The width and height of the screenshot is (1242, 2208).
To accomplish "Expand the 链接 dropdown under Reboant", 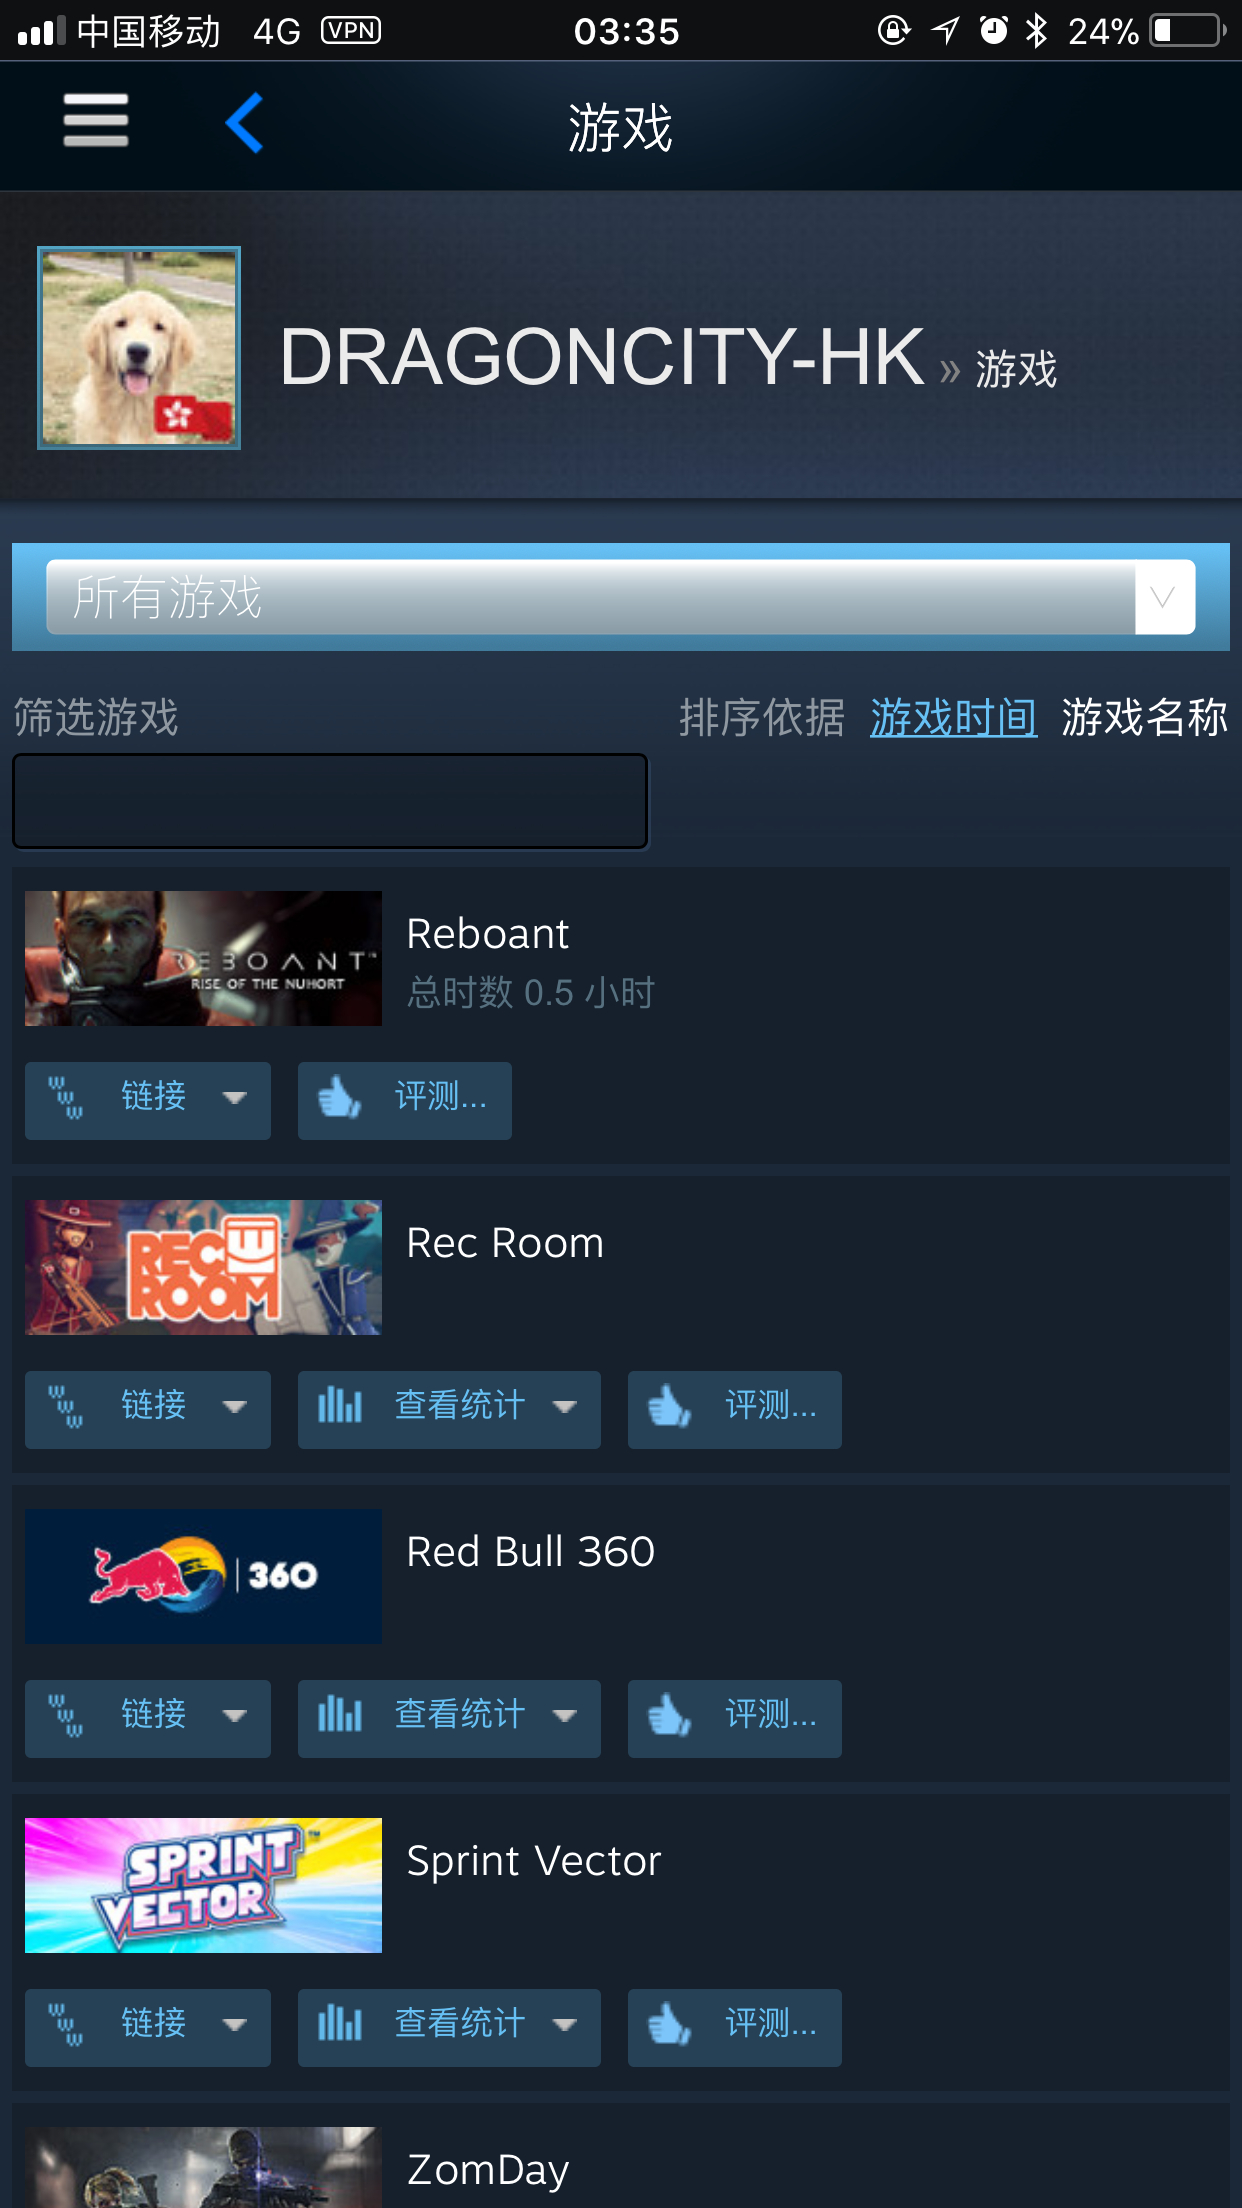I will [148, 1100].
